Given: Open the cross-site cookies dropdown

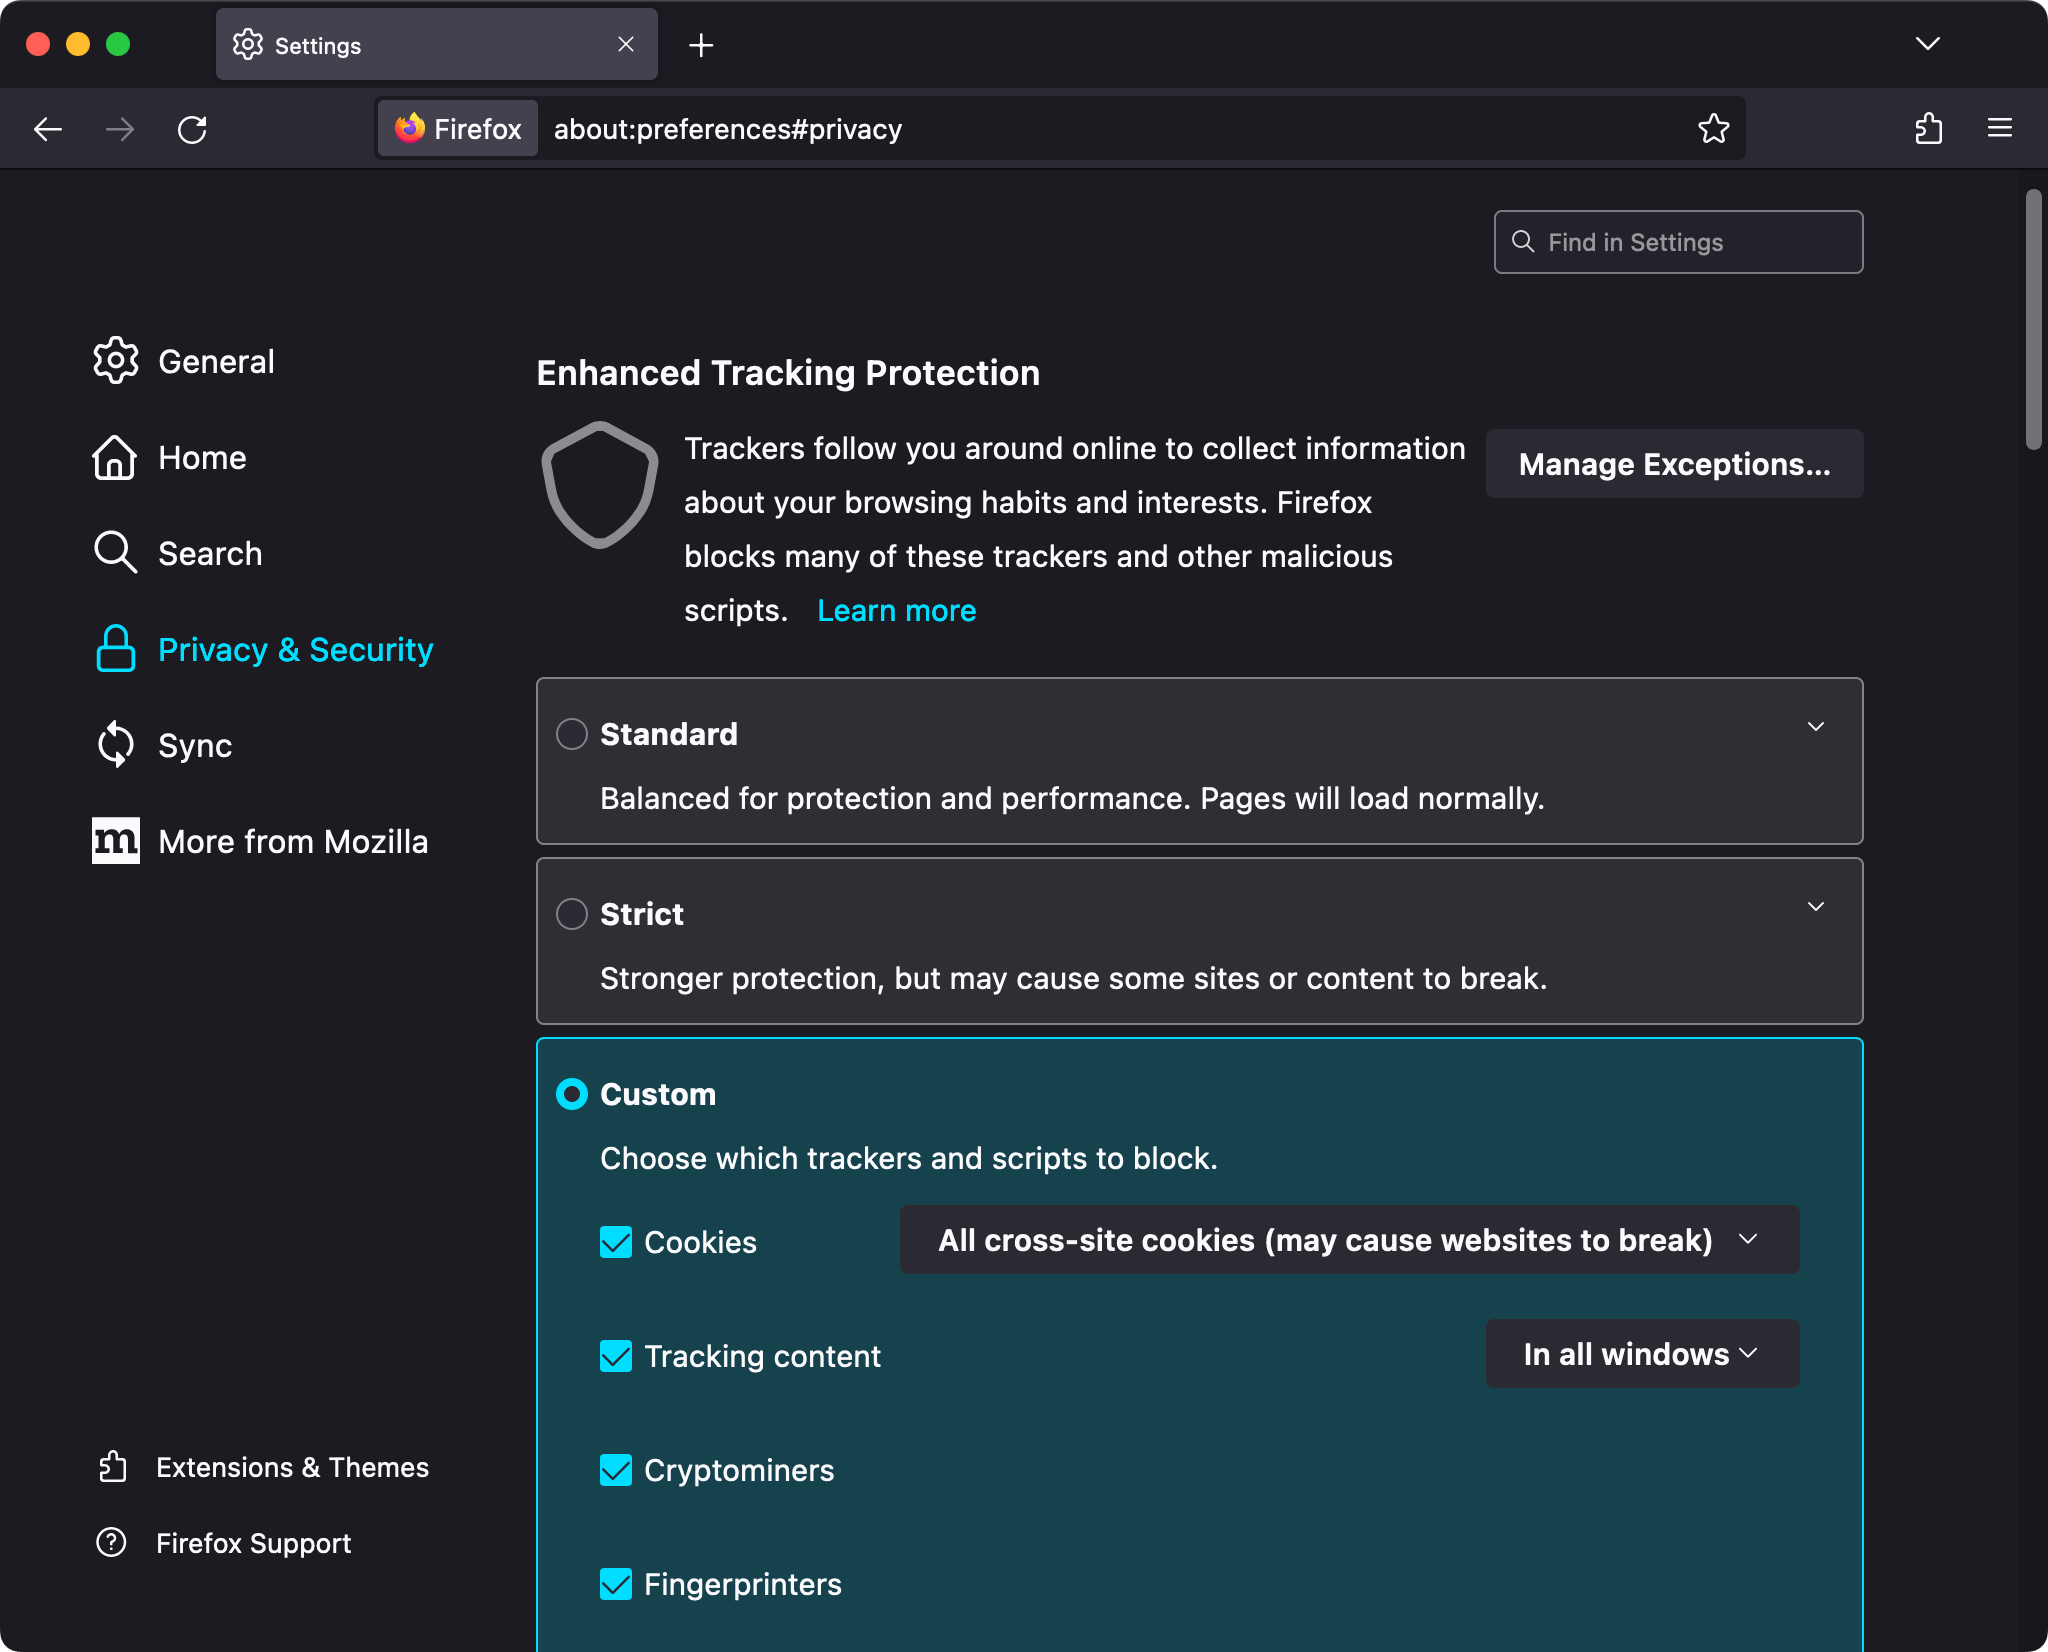Looking at the screenshot, I should [x=1348, y=1240].
